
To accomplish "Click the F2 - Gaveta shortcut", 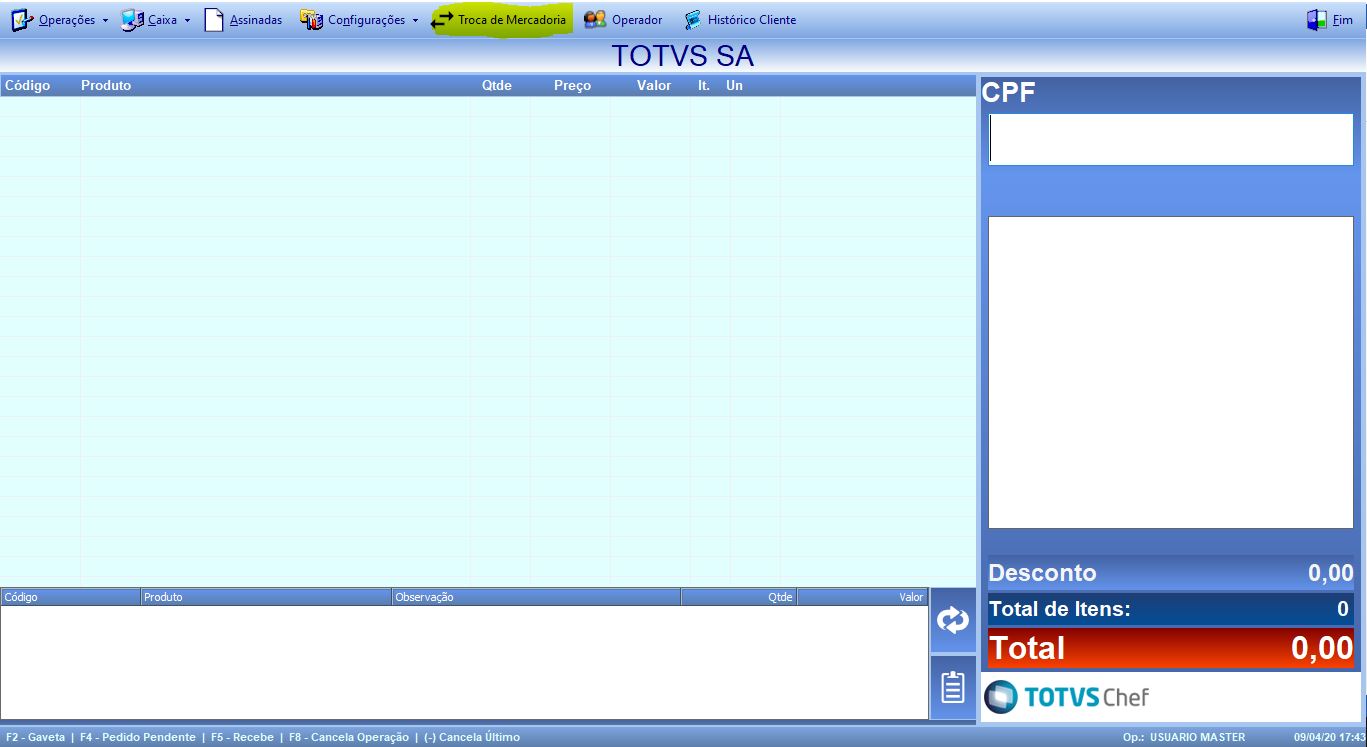I will [x=35, y=737].
